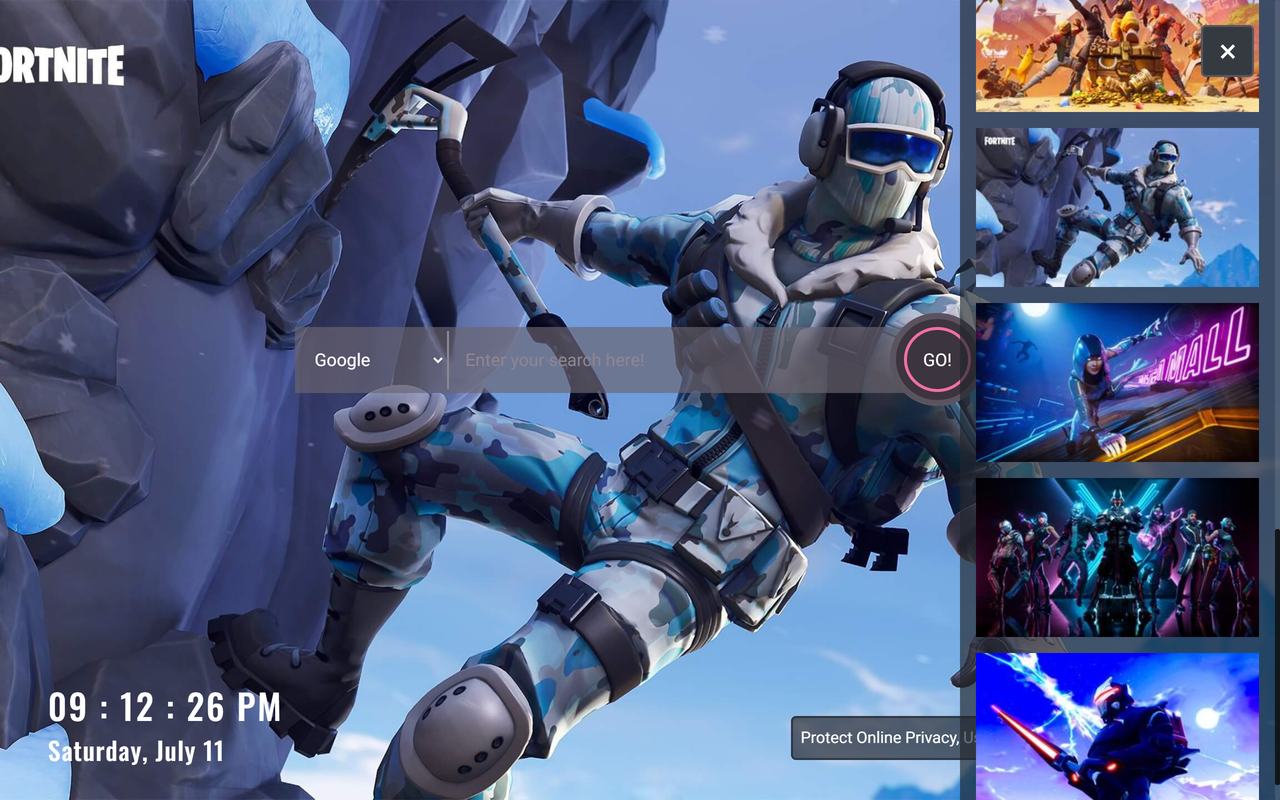Choose the snow climber wallpaper thumbnail
The image size is (1280, 800).
[x=1117, y=207]
